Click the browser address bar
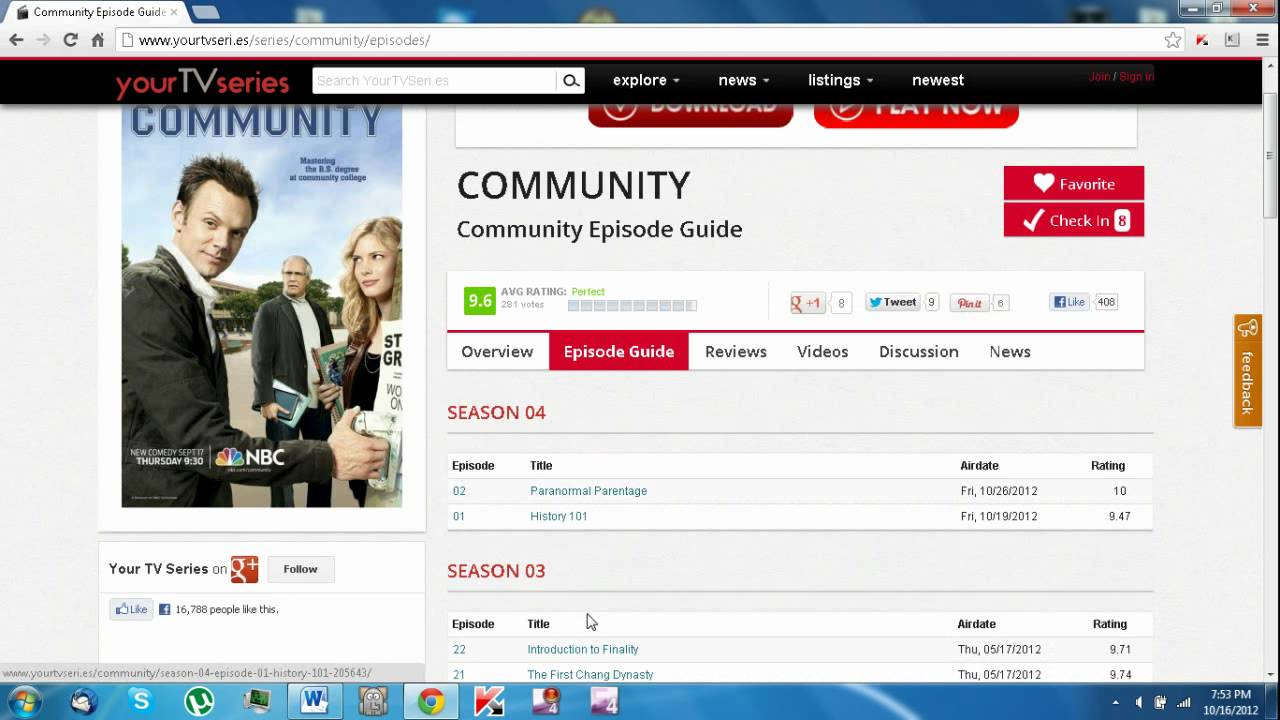The height and width of the screenshot is (720, 1280). [640, 40]
